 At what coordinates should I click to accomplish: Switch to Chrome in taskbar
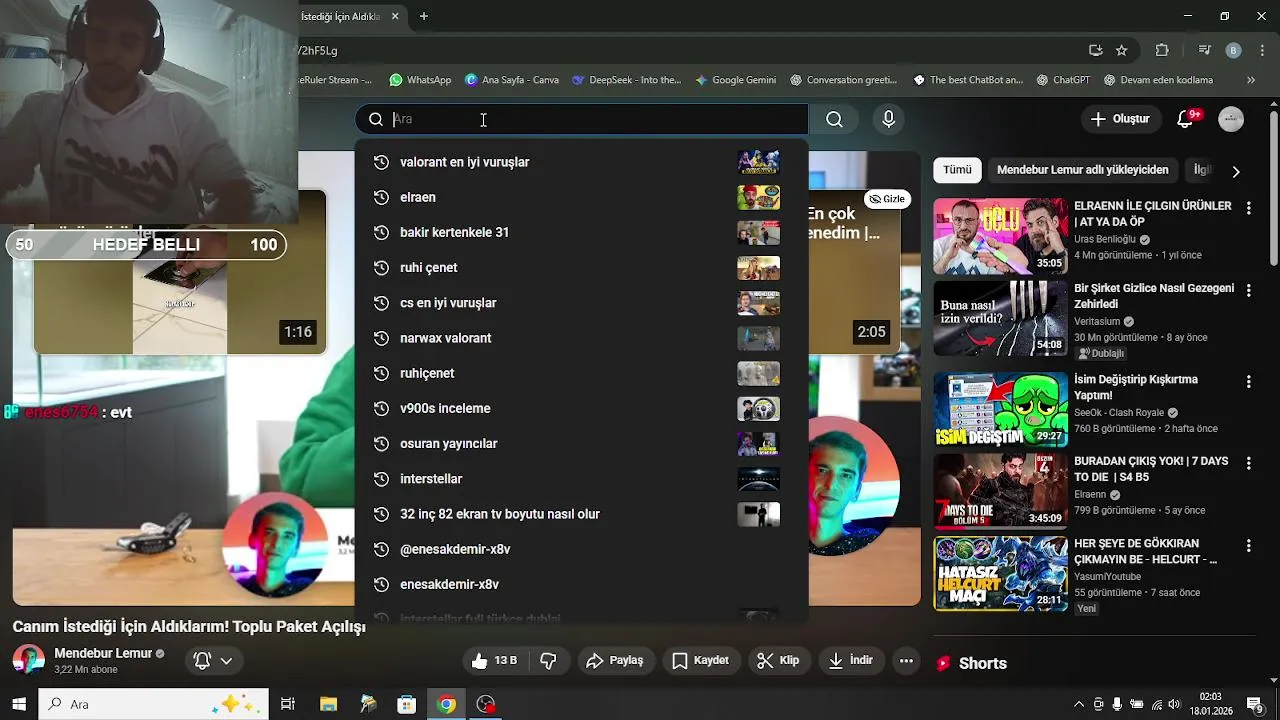(x=446, y=704)
